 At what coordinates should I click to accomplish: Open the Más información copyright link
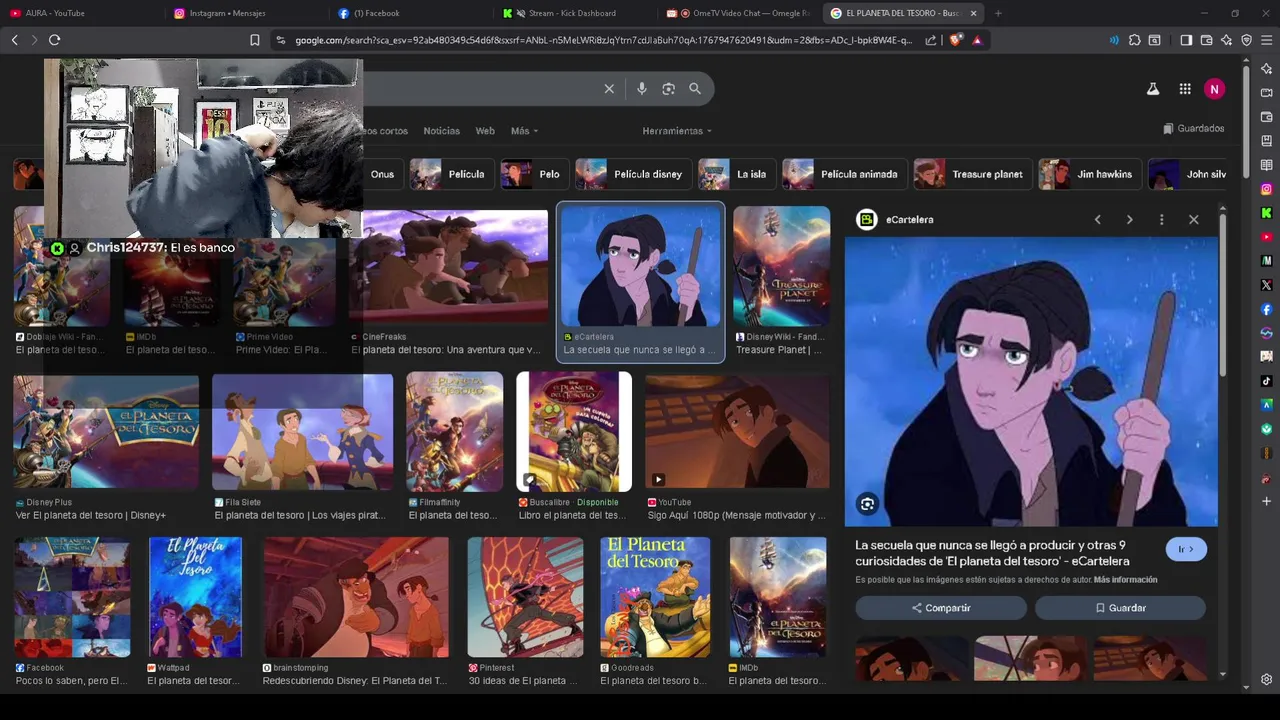point(1125,580)
